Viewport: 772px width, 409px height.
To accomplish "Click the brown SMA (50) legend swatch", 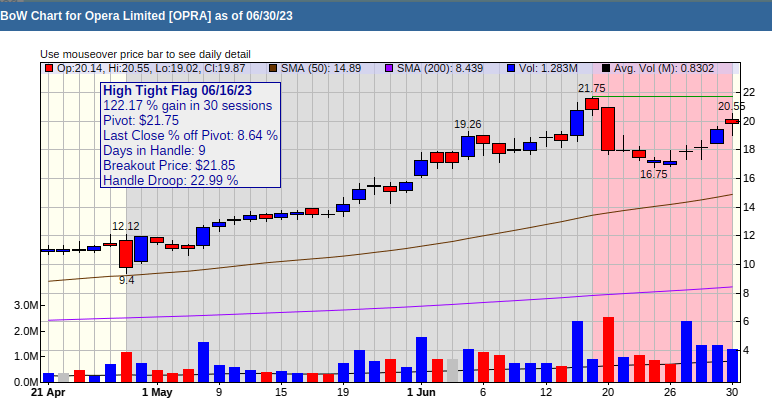I will pyautogui.click(x=273, y=68).
